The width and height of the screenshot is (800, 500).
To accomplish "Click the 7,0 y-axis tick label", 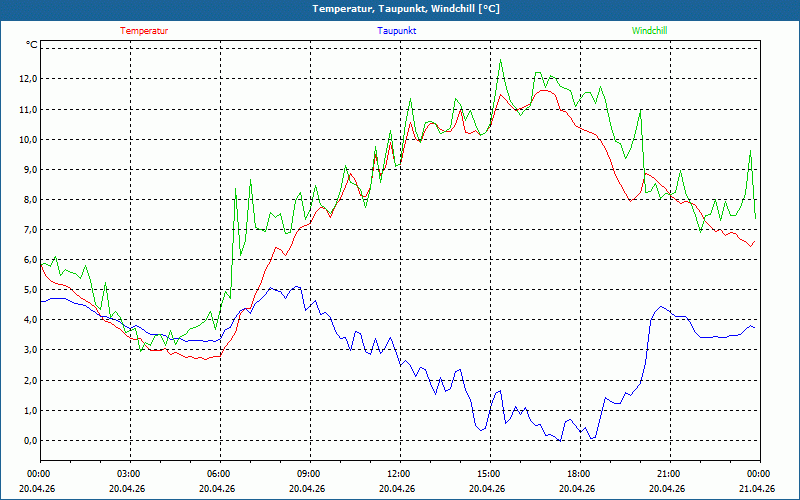I will click(28, 230).
